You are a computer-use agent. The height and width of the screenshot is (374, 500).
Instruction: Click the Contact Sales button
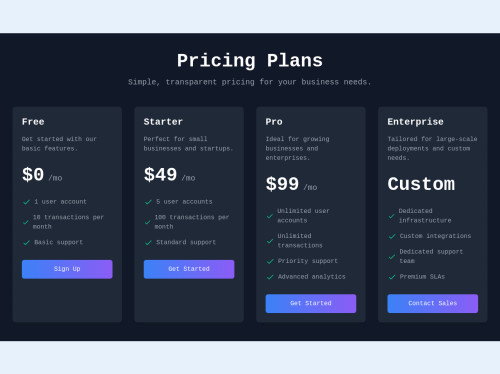coord(433,303)
